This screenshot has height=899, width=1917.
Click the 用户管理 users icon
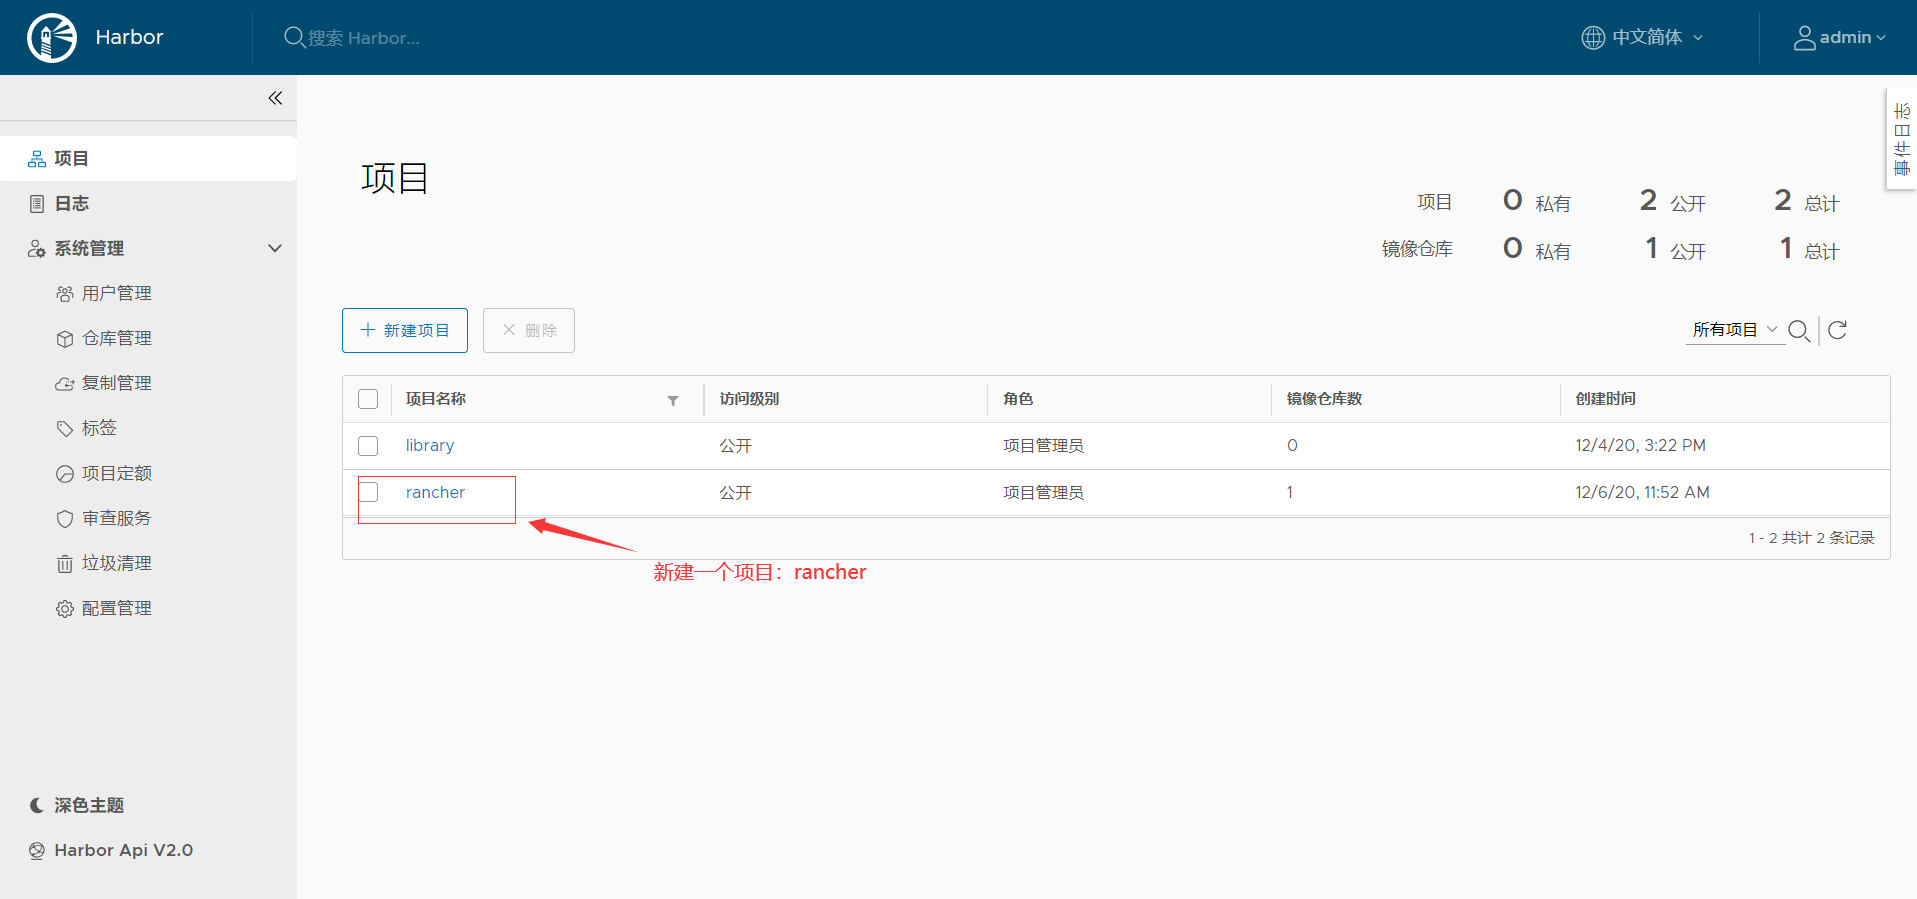(x=65, y=294)
